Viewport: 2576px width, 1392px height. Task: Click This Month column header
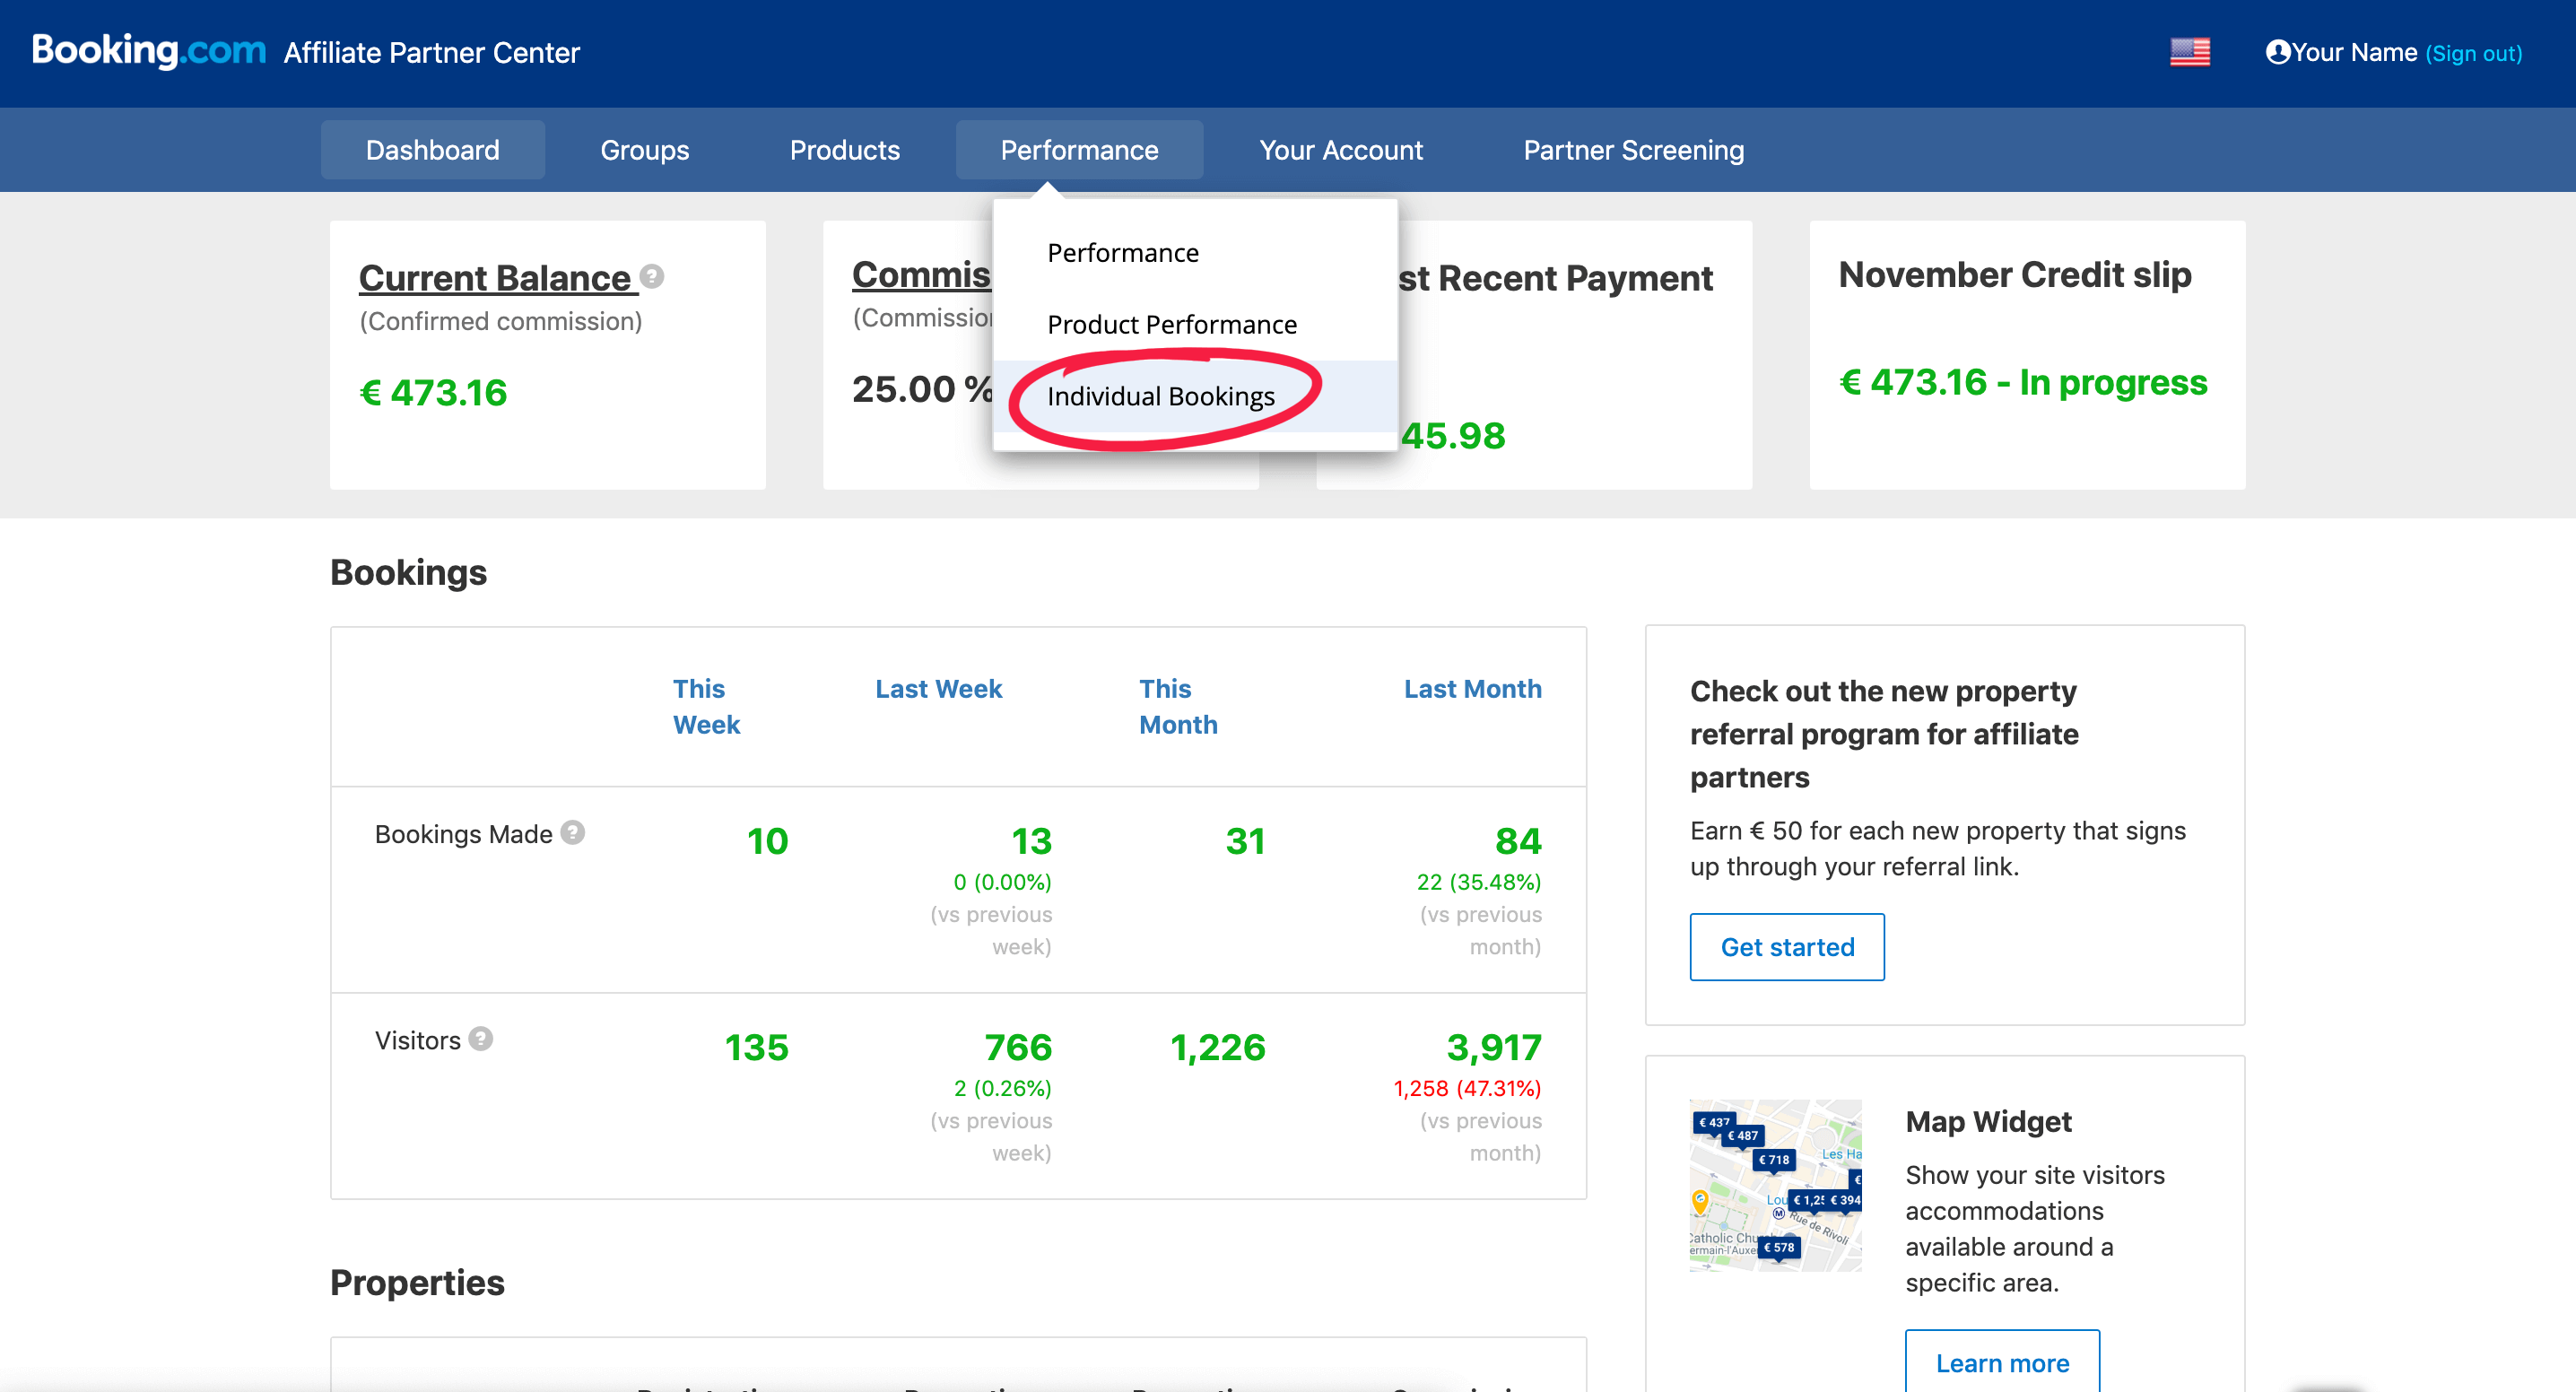(x=1178, y=706)
